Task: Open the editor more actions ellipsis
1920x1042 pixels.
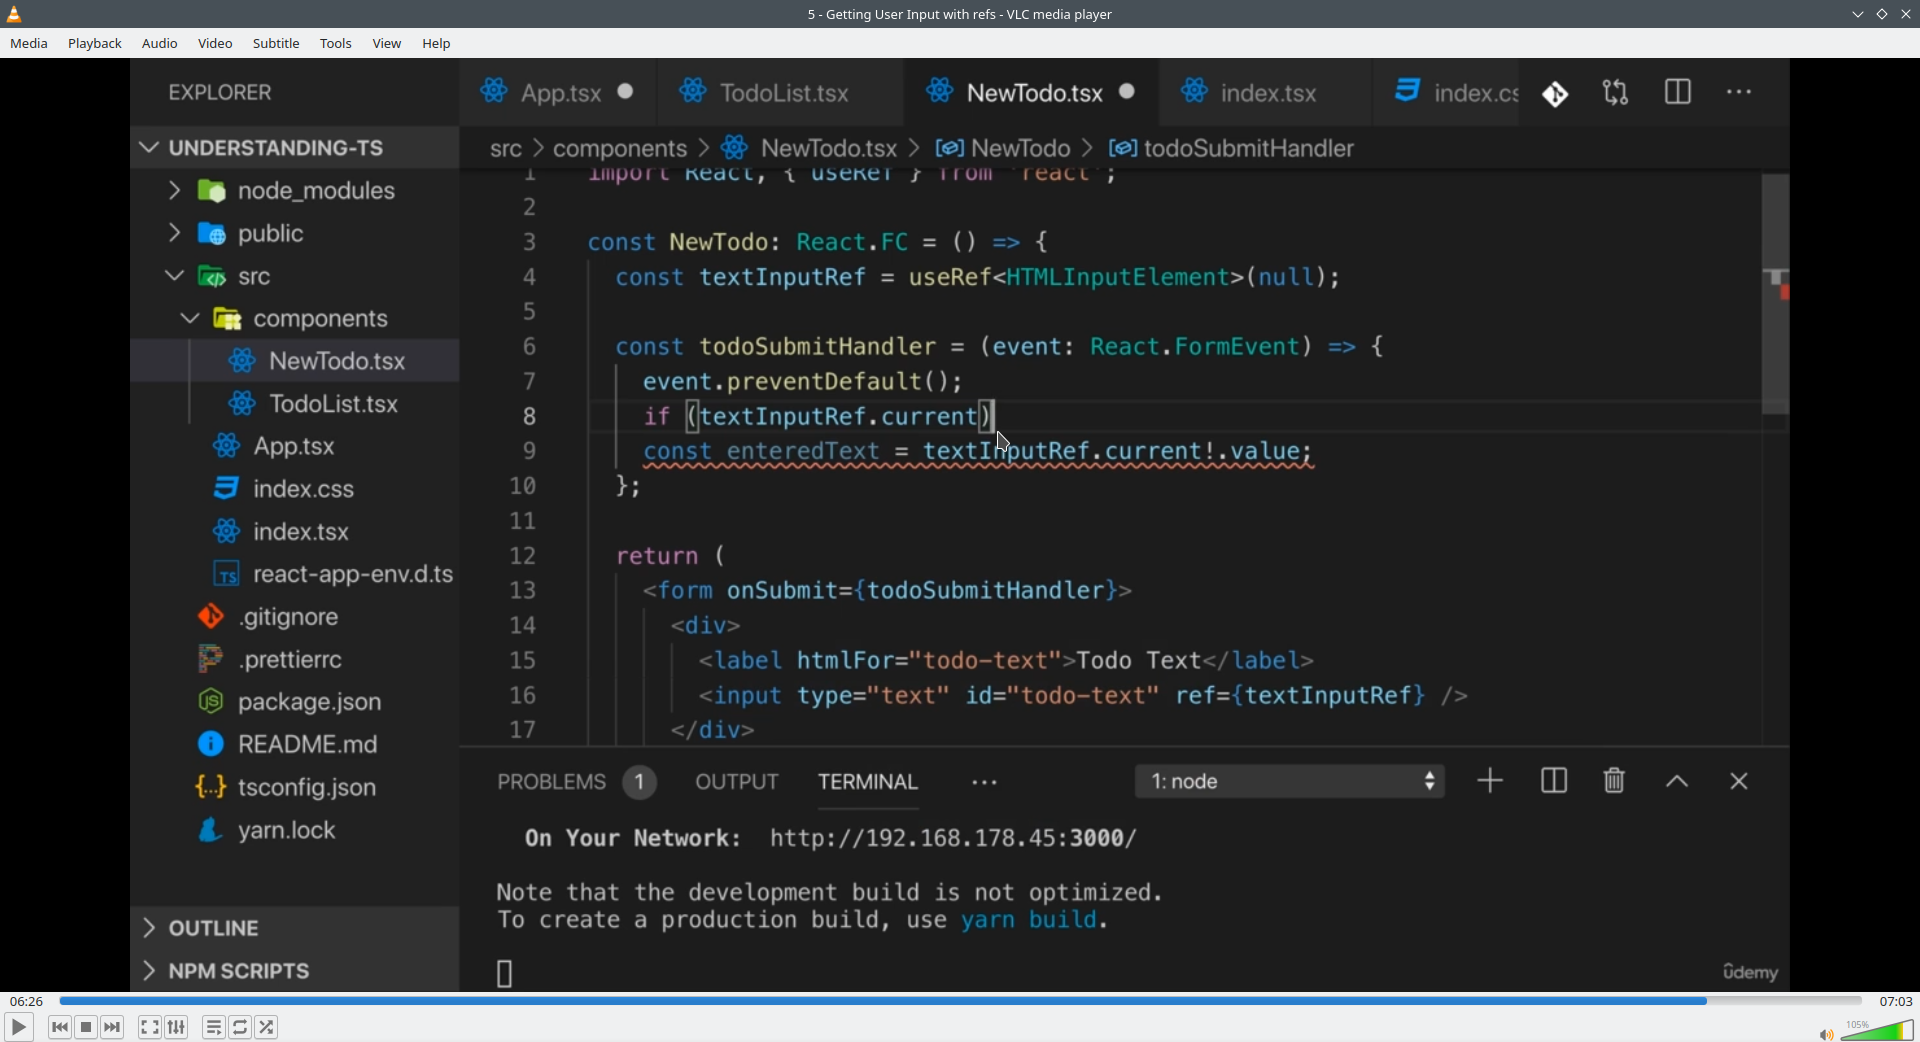Action: click(x=1740, y=92)
